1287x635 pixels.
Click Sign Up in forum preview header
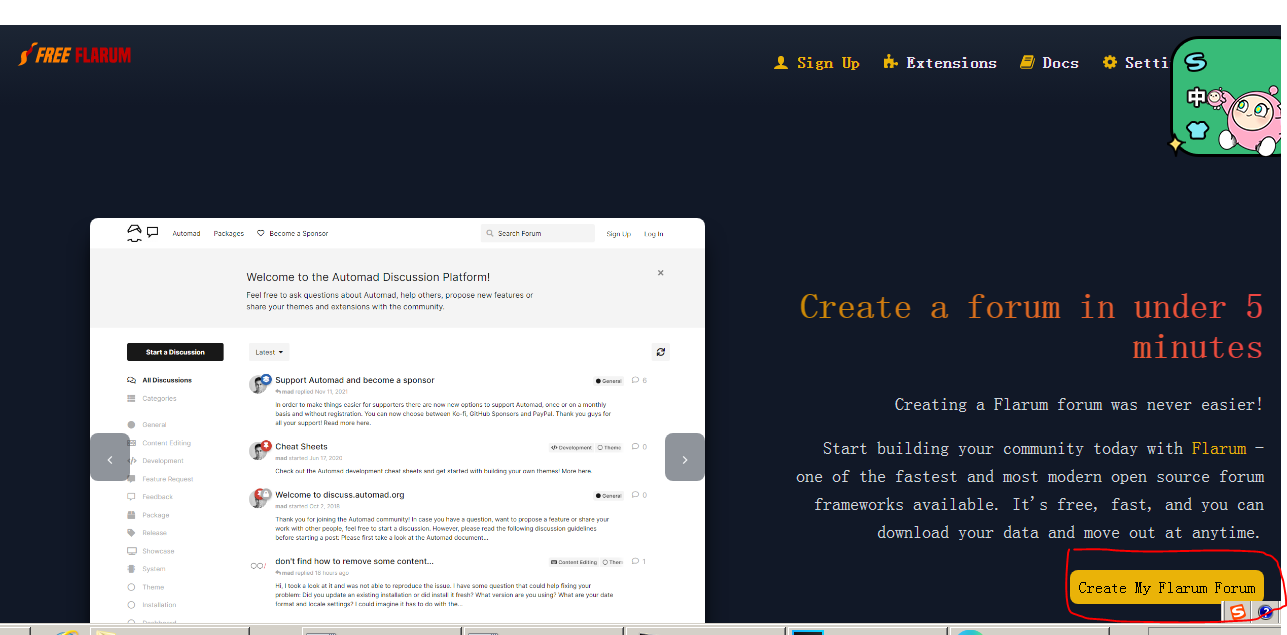[619, 233]
